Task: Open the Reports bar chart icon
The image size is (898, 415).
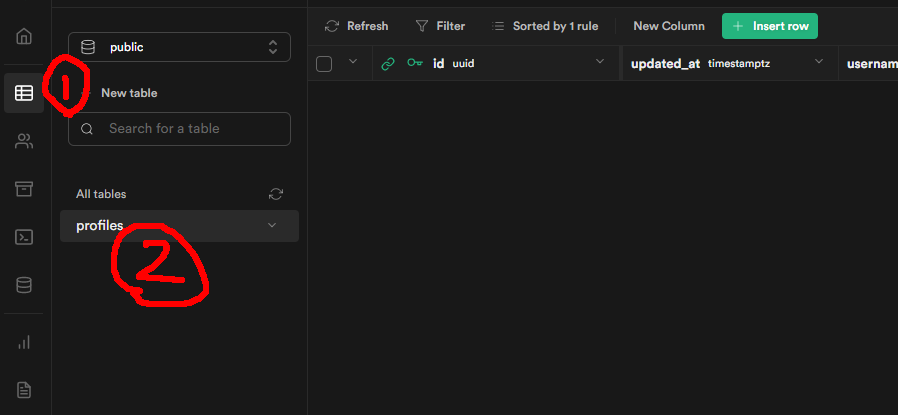Action: click(24, 342)
